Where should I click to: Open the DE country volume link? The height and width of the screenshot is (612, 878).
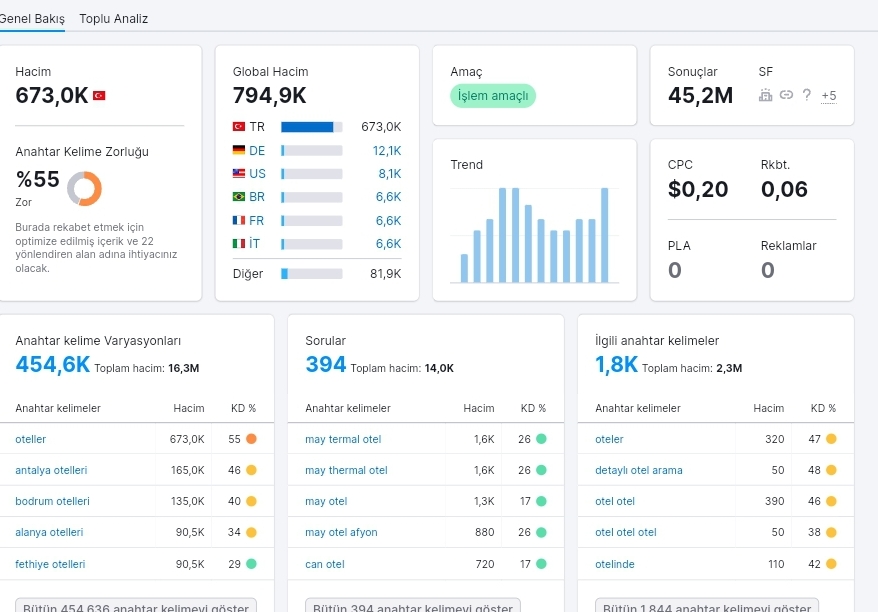click(257, 150)
